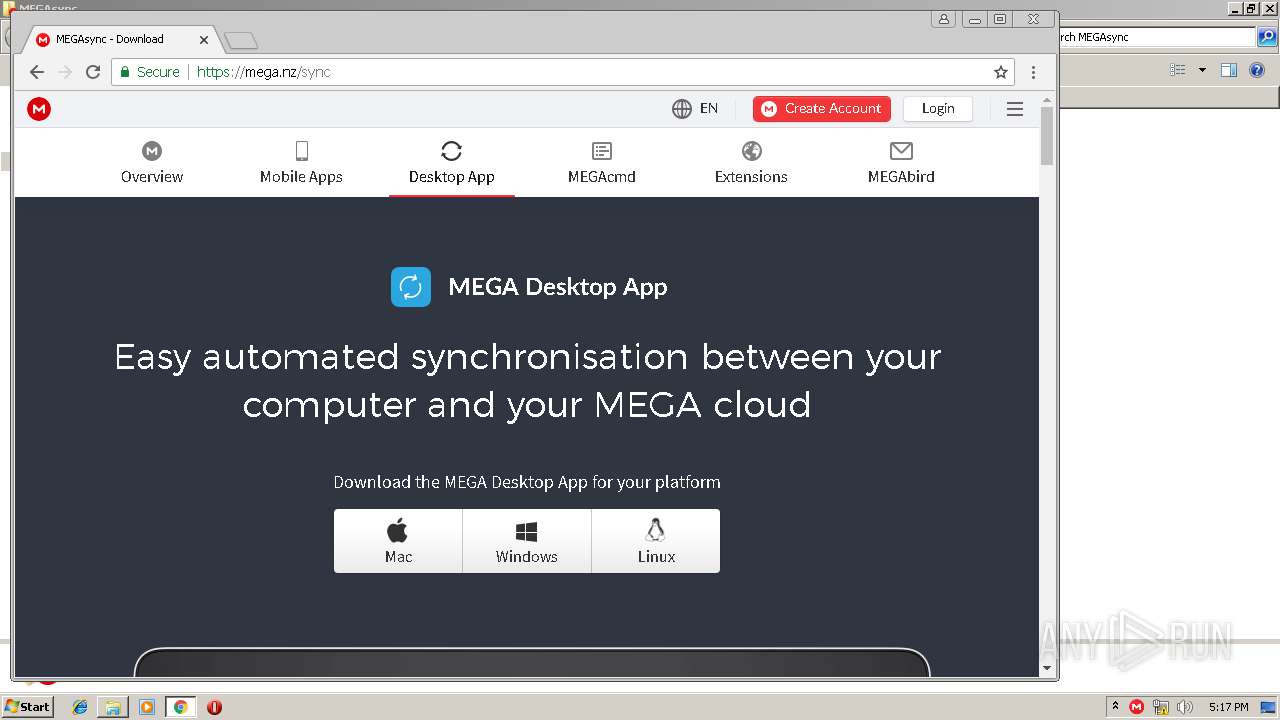Image resolution: width=1280 pixels, height=720 pixels.
Task: Close the MEGAsync - Download tab
Action: coord(204,40)
